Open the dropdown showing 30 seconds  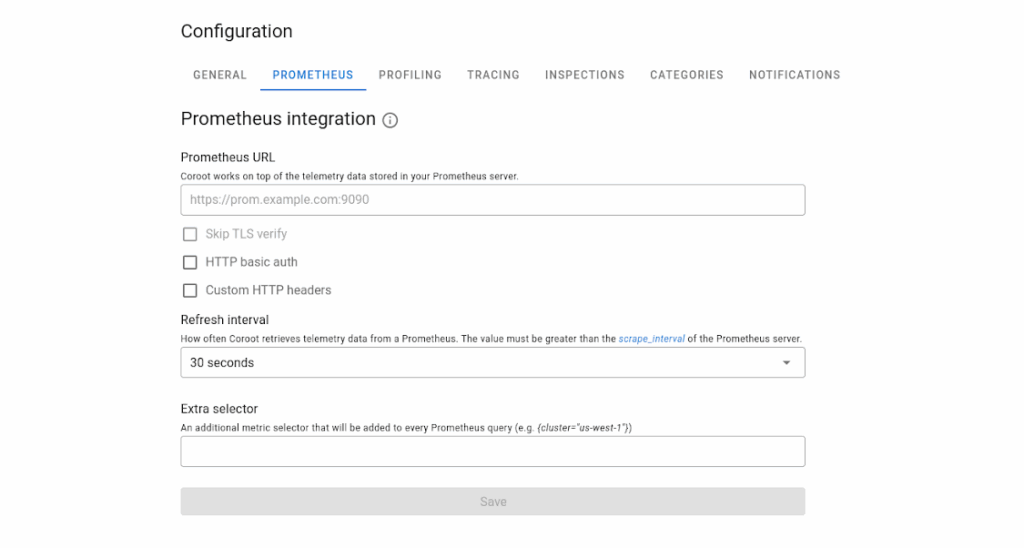pos(492,363)
